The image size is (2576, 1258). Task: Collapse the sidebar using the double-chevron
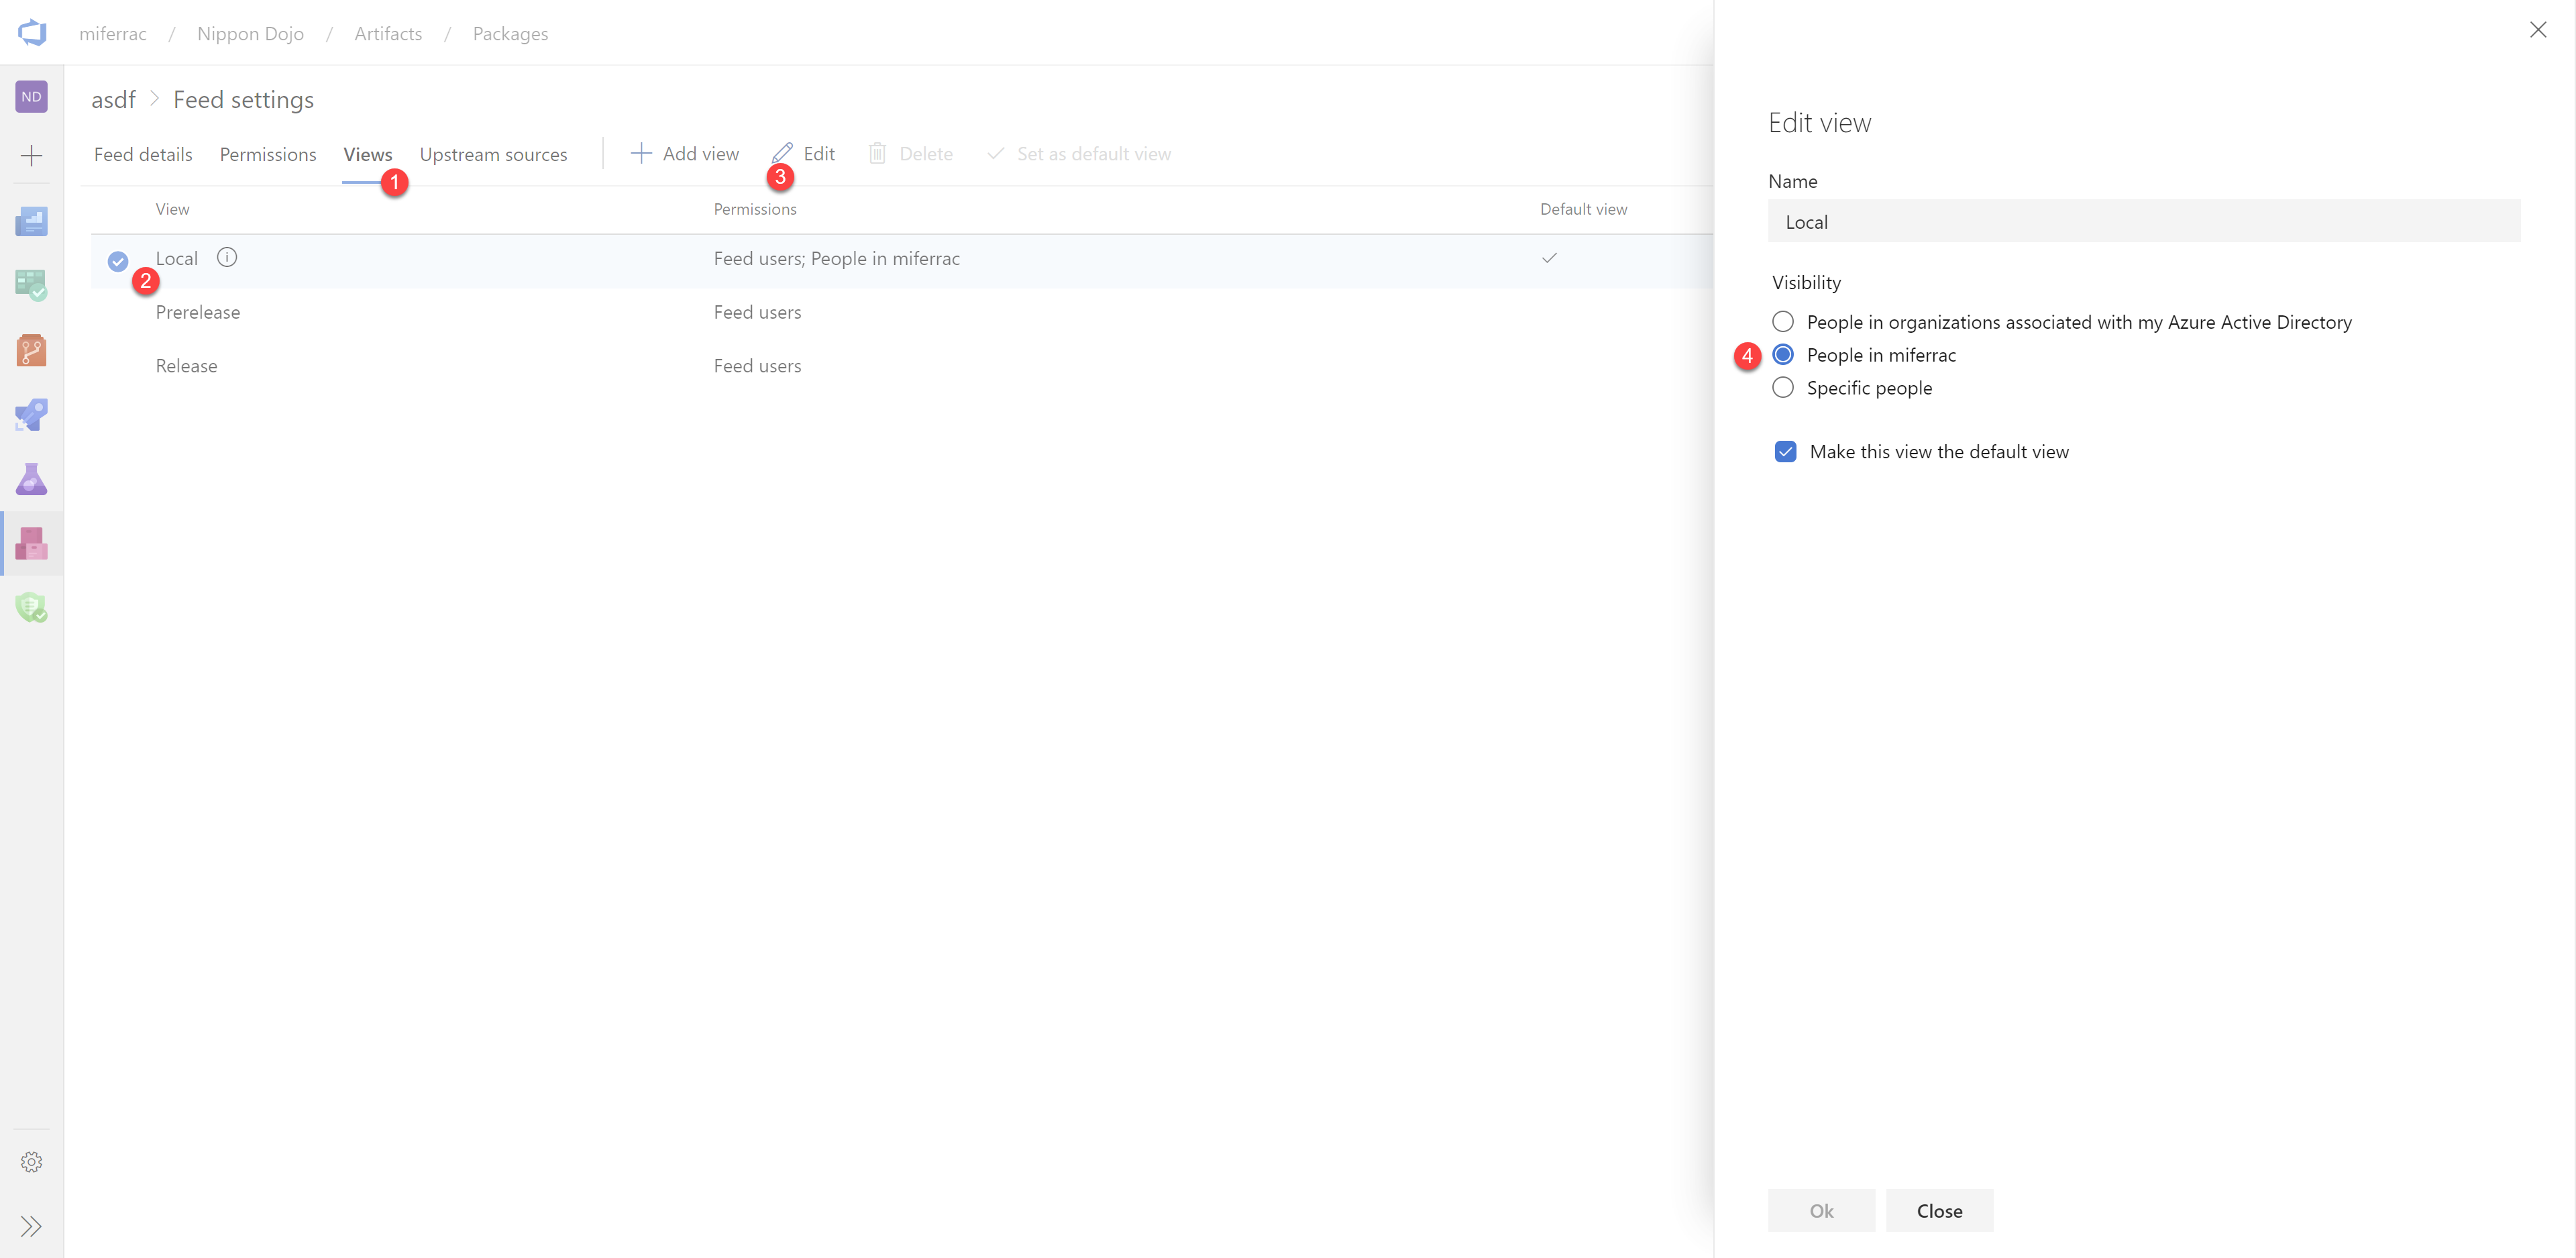tap(31, 1226)
